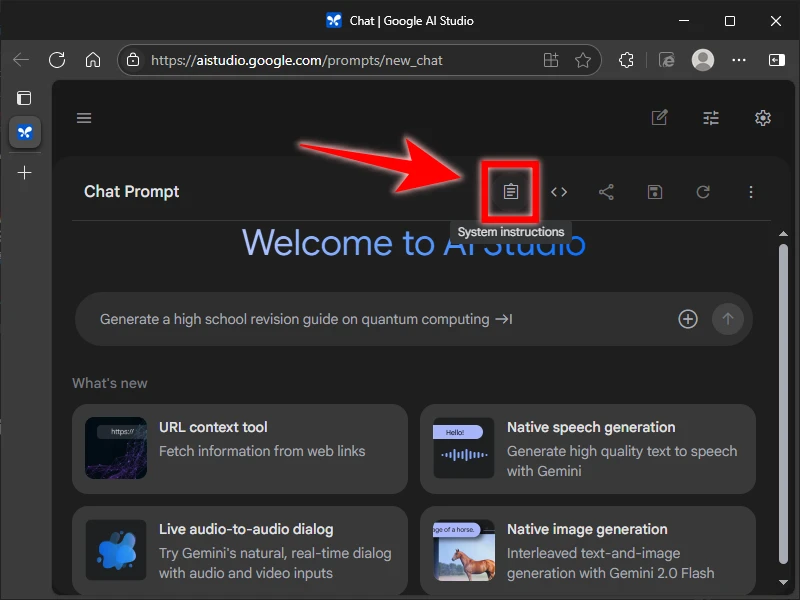Open run settings sliders icon
The width and height of the screenshot is (800, 600).
pos(711,118)
